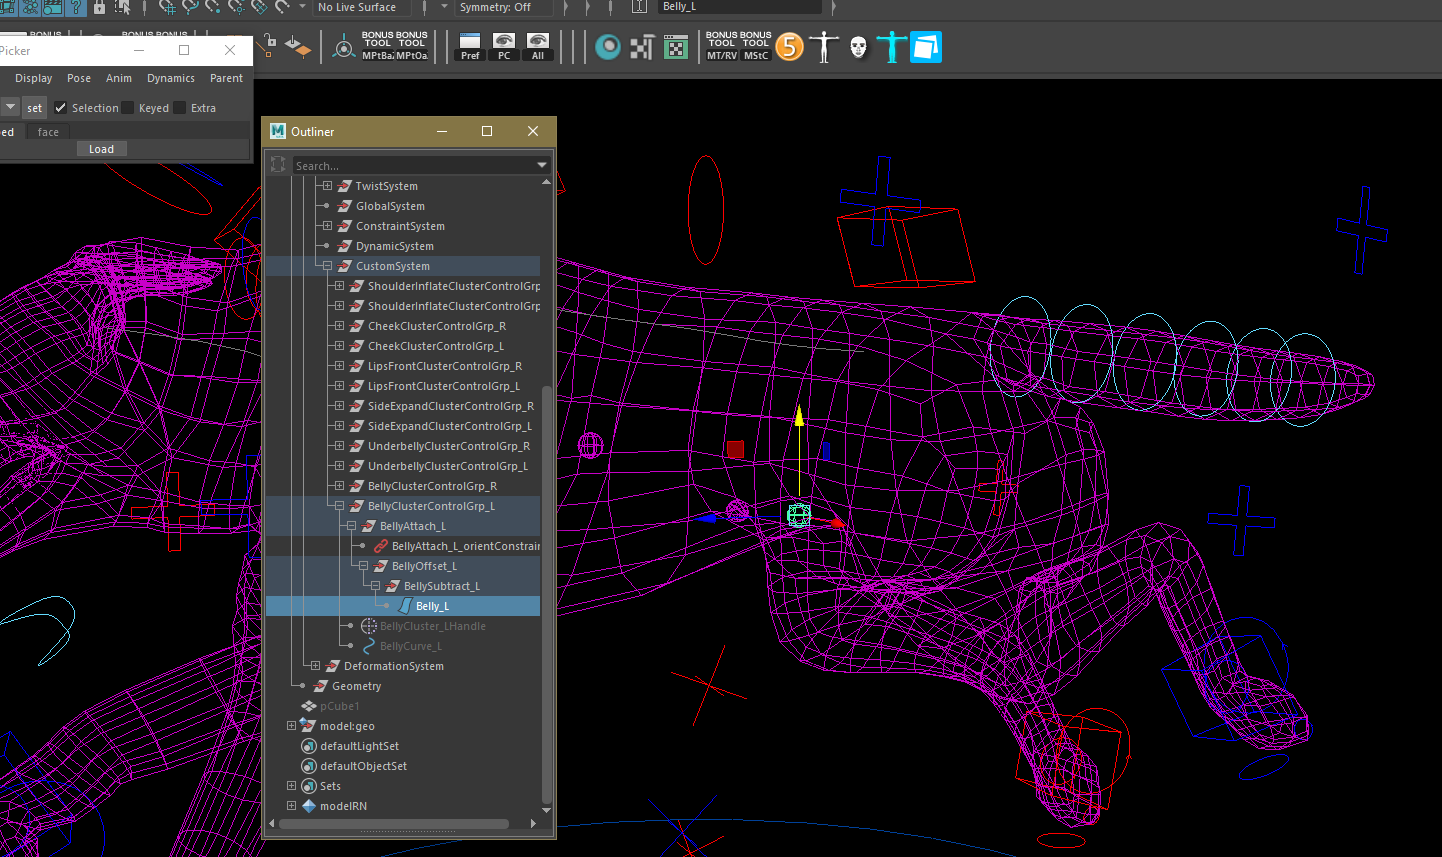Click the MPtBa bonus tool shelf icon
This screenshot has height=857, width=1442.
[x=378, y=46]
